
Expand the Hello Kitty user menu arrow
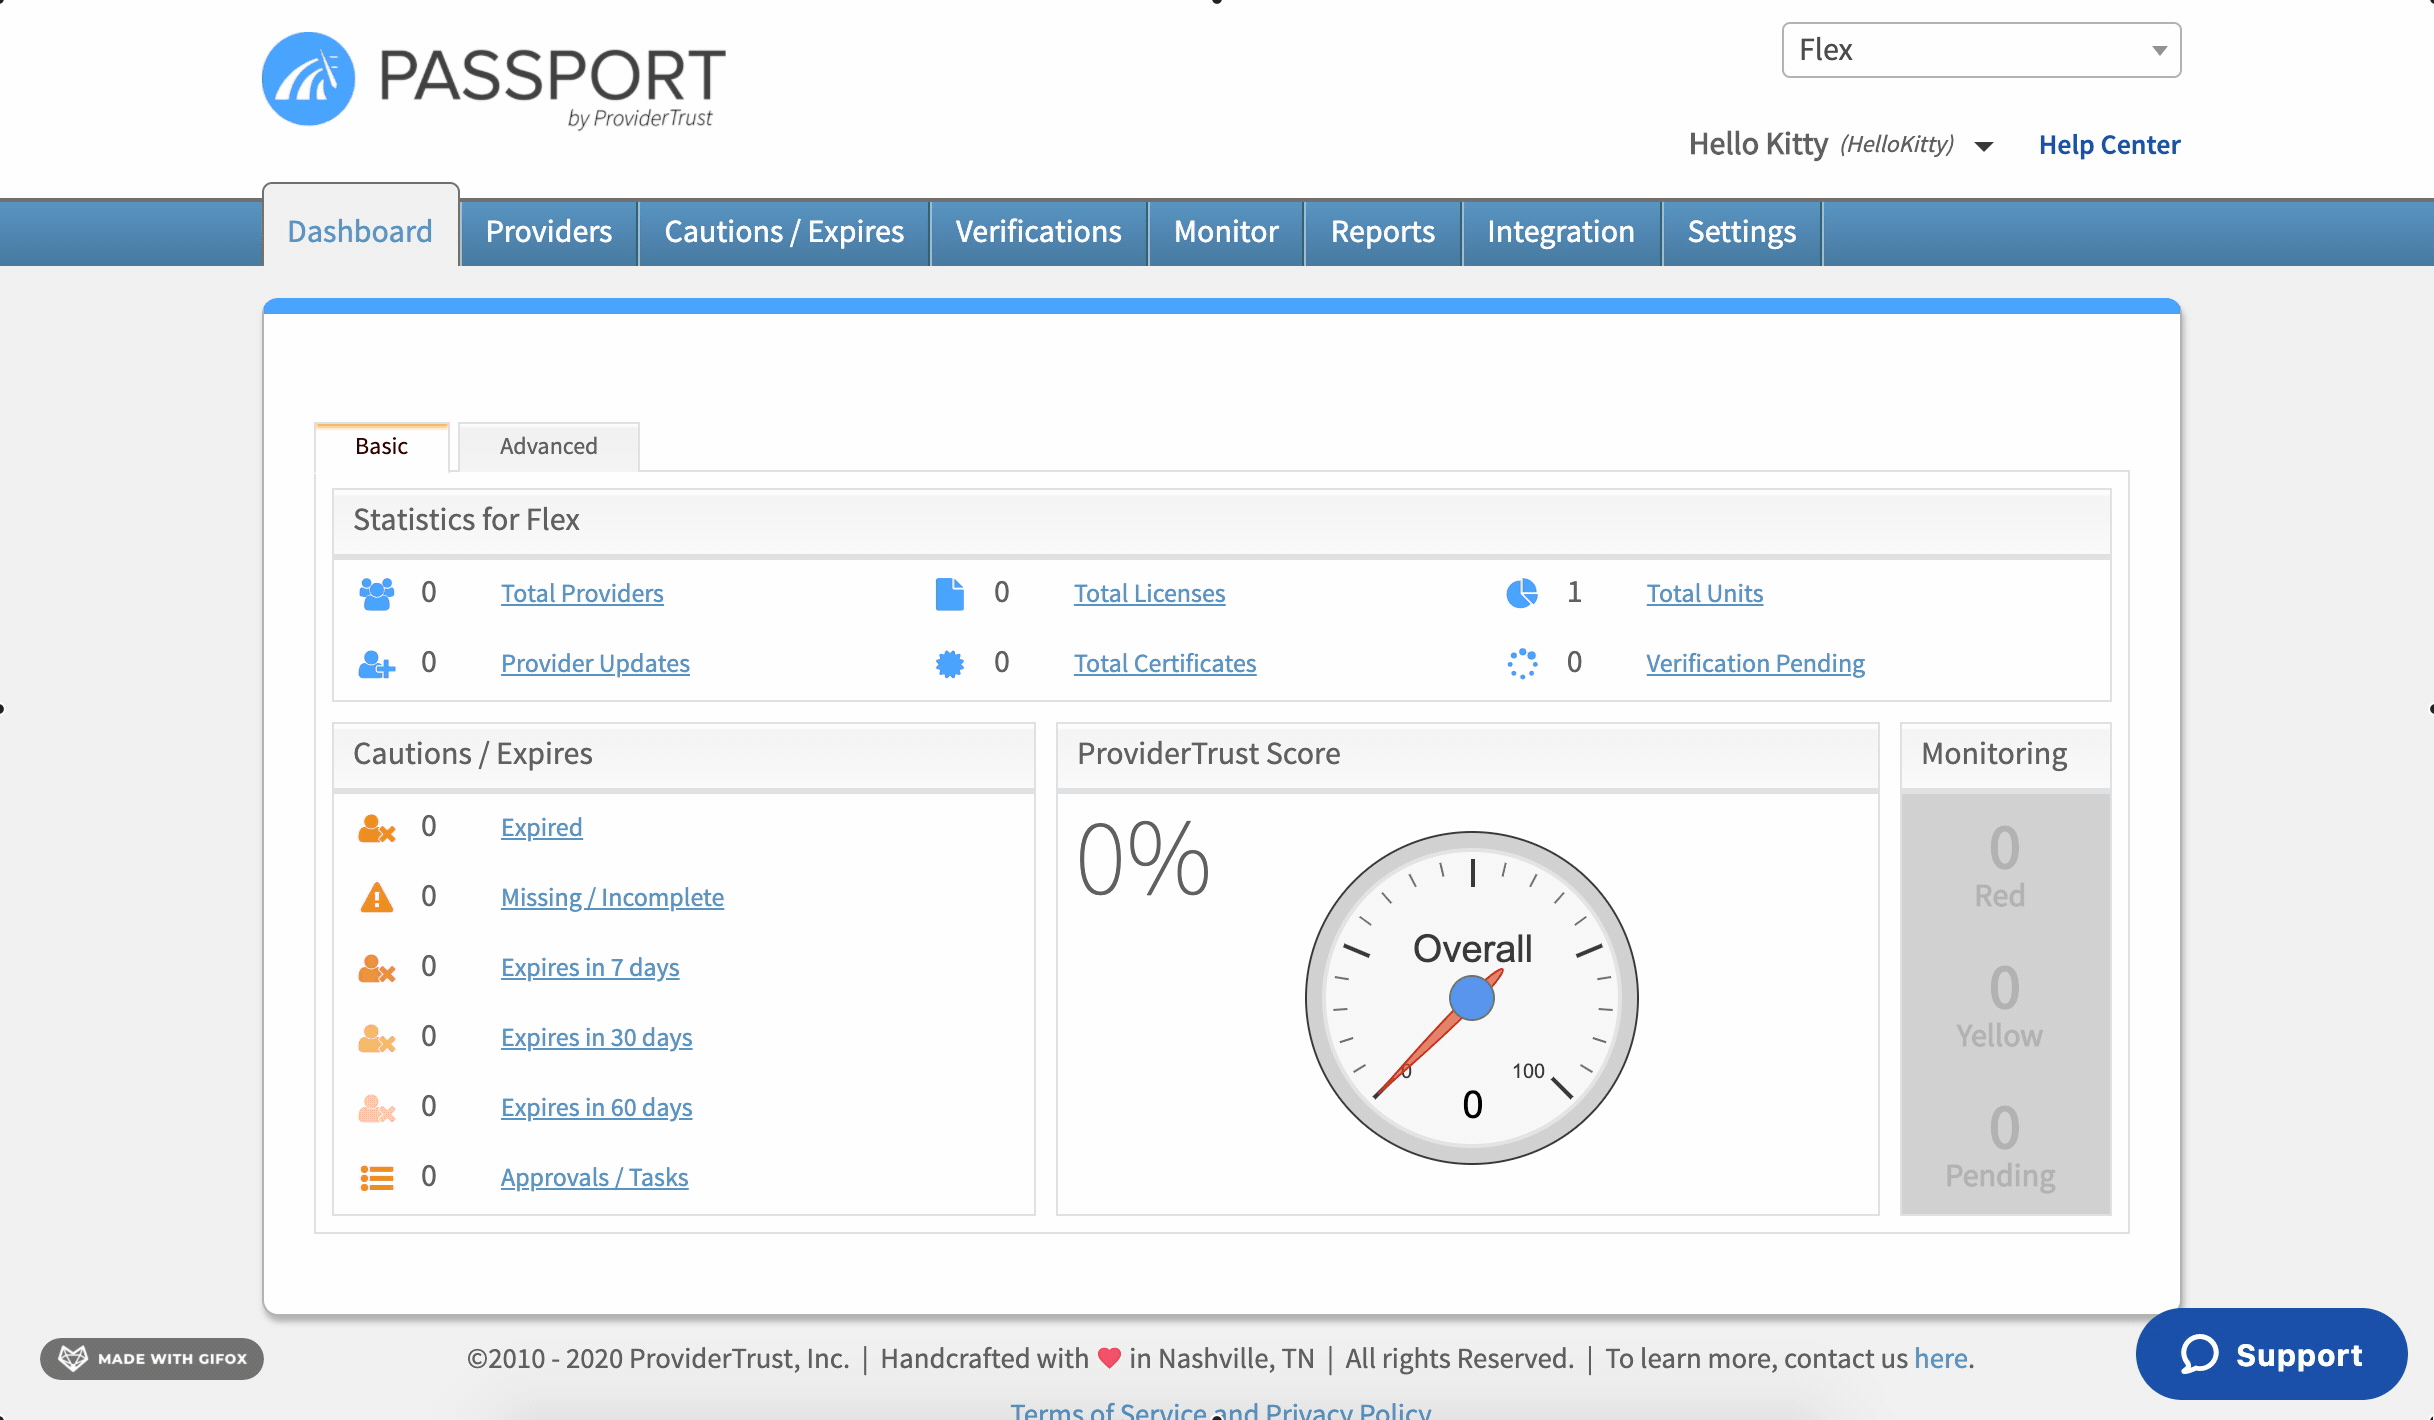1984,147
